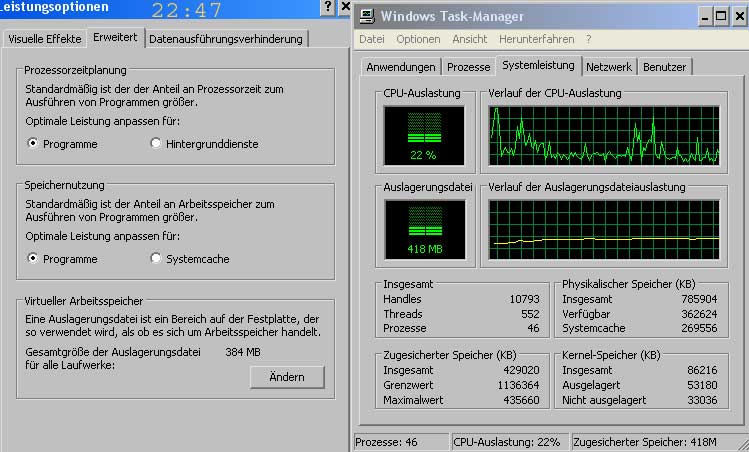Click the Maximalwert value 435660
Image resolution: width=749 pixels, height=452 pixels.
(521, 400)
